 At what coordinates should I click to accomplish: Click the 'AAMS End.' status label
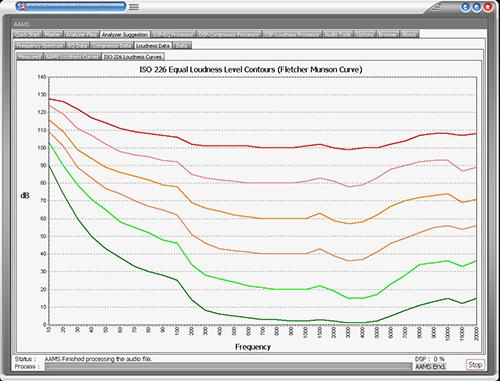[430, 367]
